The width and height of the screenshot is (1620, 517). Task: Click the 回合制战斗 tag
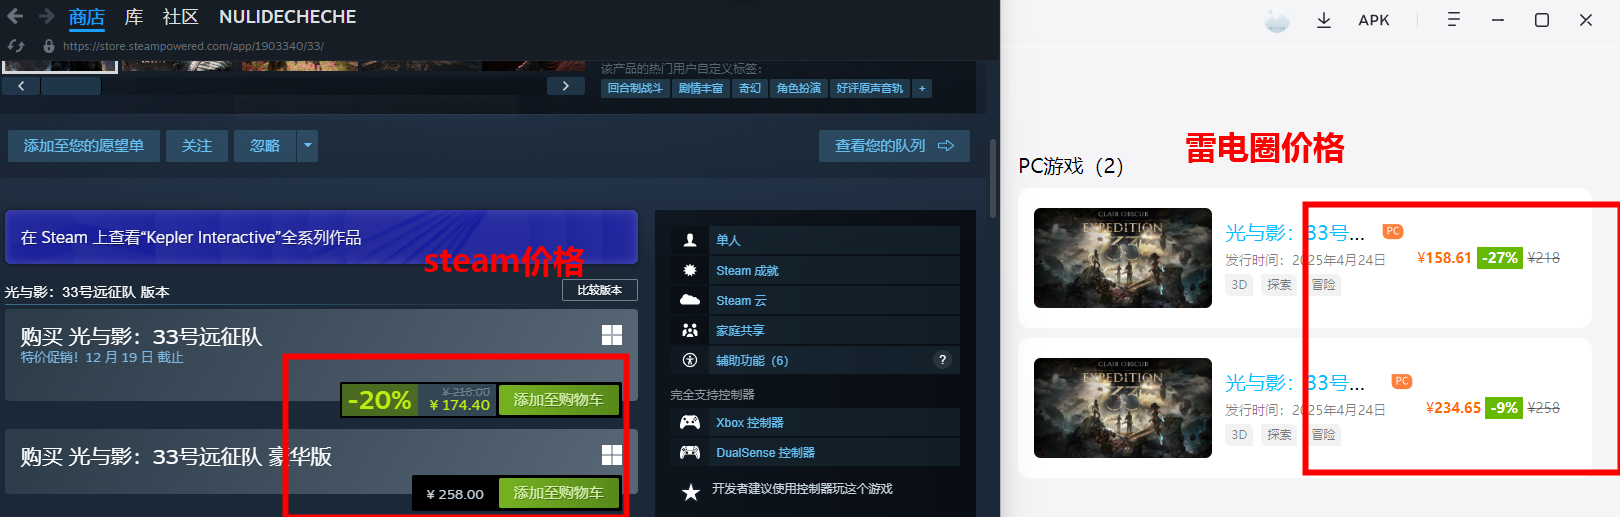(x=635, y=88)
